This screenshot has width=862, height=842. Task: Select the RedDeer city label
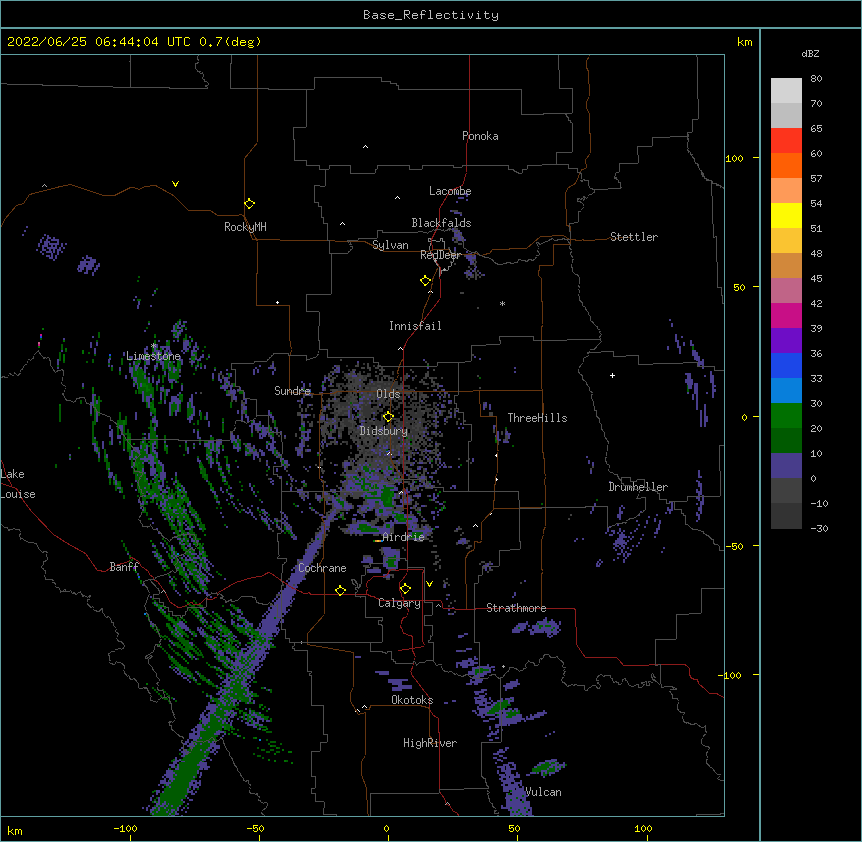(440, 255)
